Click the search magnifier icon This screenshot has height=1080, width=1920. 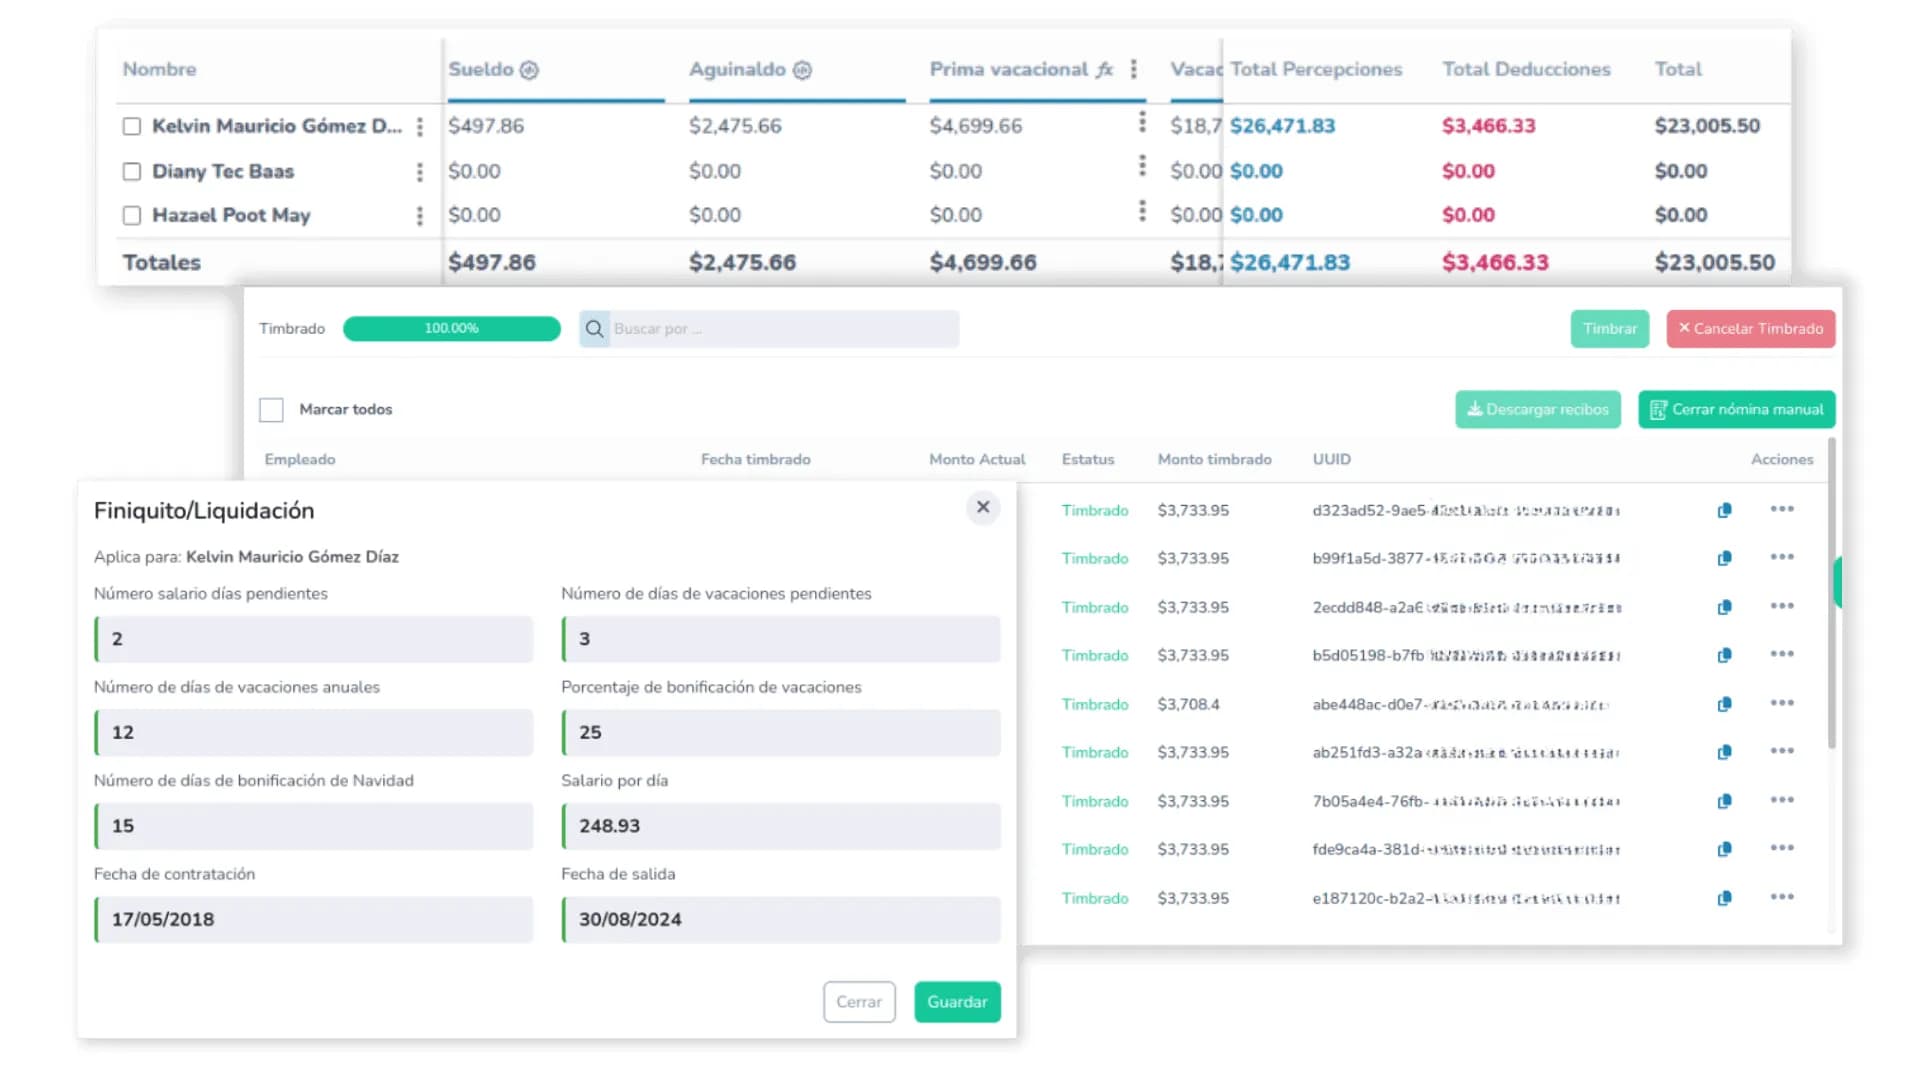click(594, 329)
